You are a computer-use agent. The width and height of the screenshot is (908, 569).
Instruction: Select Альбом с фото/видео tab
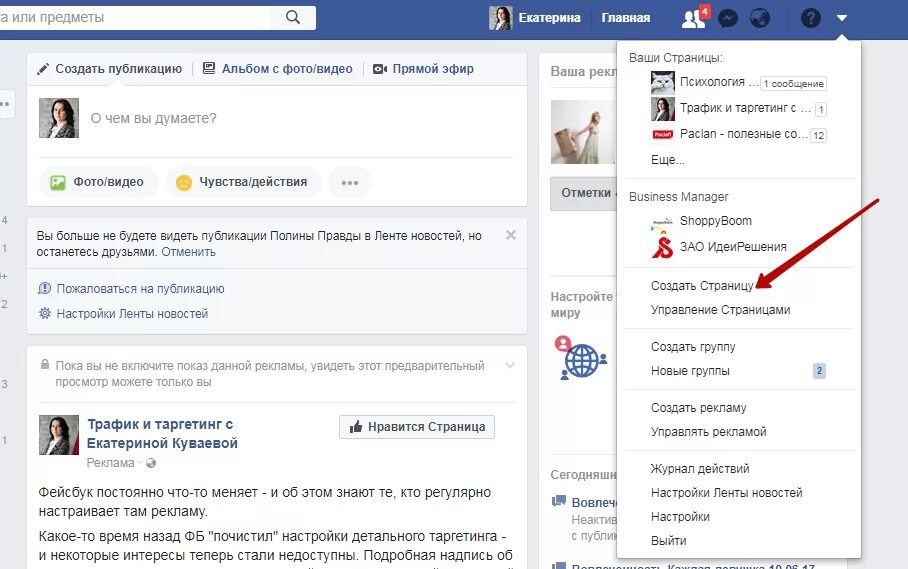coord(278,69)
